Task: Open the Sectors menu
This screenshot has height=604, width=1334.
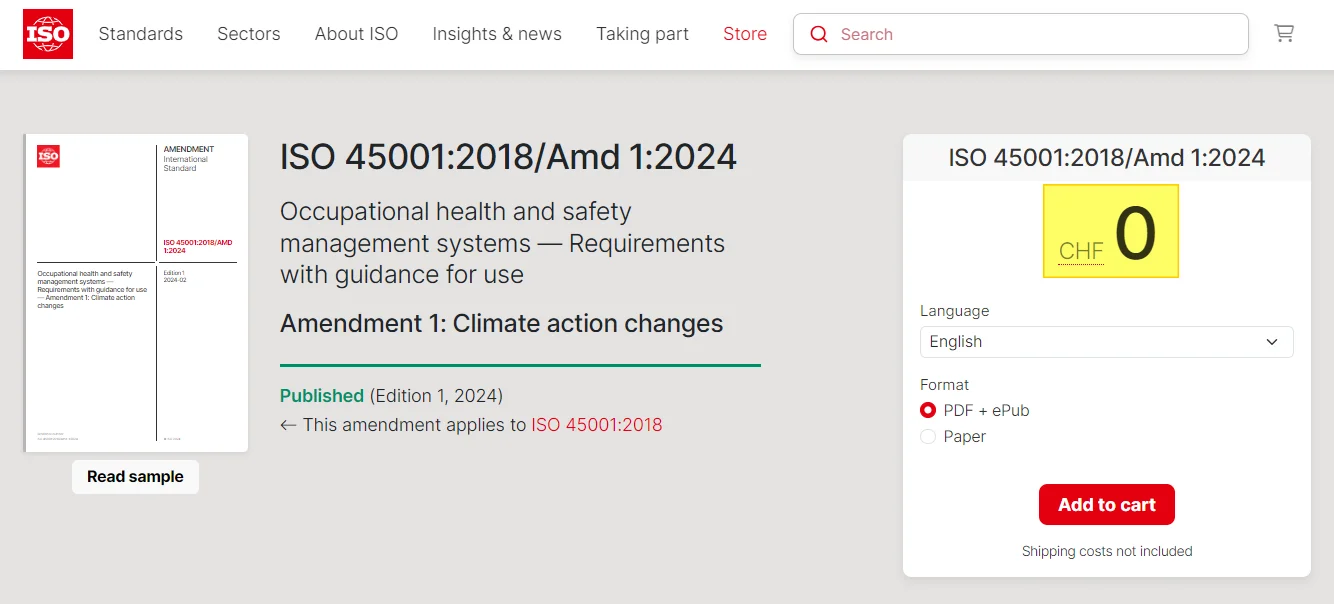Action: click(x=248, y=33)
